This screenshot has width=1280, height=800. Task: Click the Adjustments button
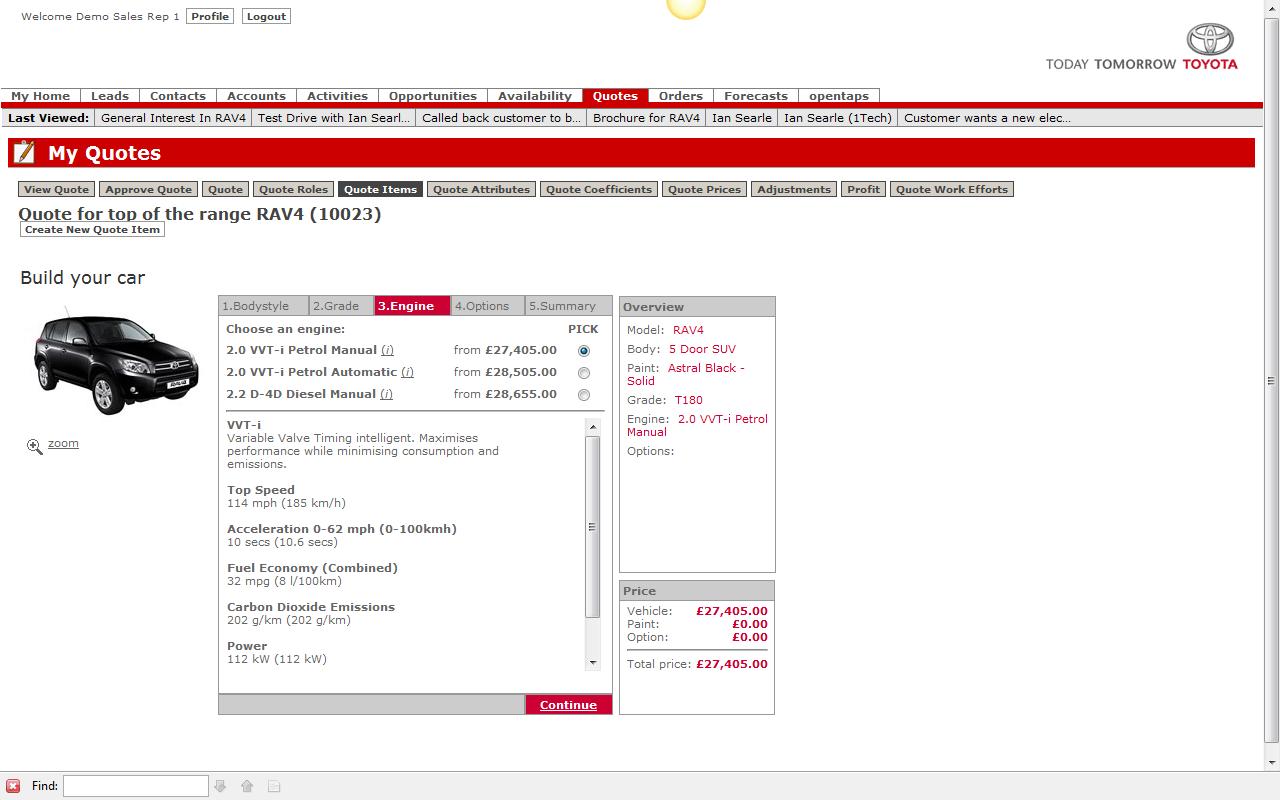click(x=794, y=189)
